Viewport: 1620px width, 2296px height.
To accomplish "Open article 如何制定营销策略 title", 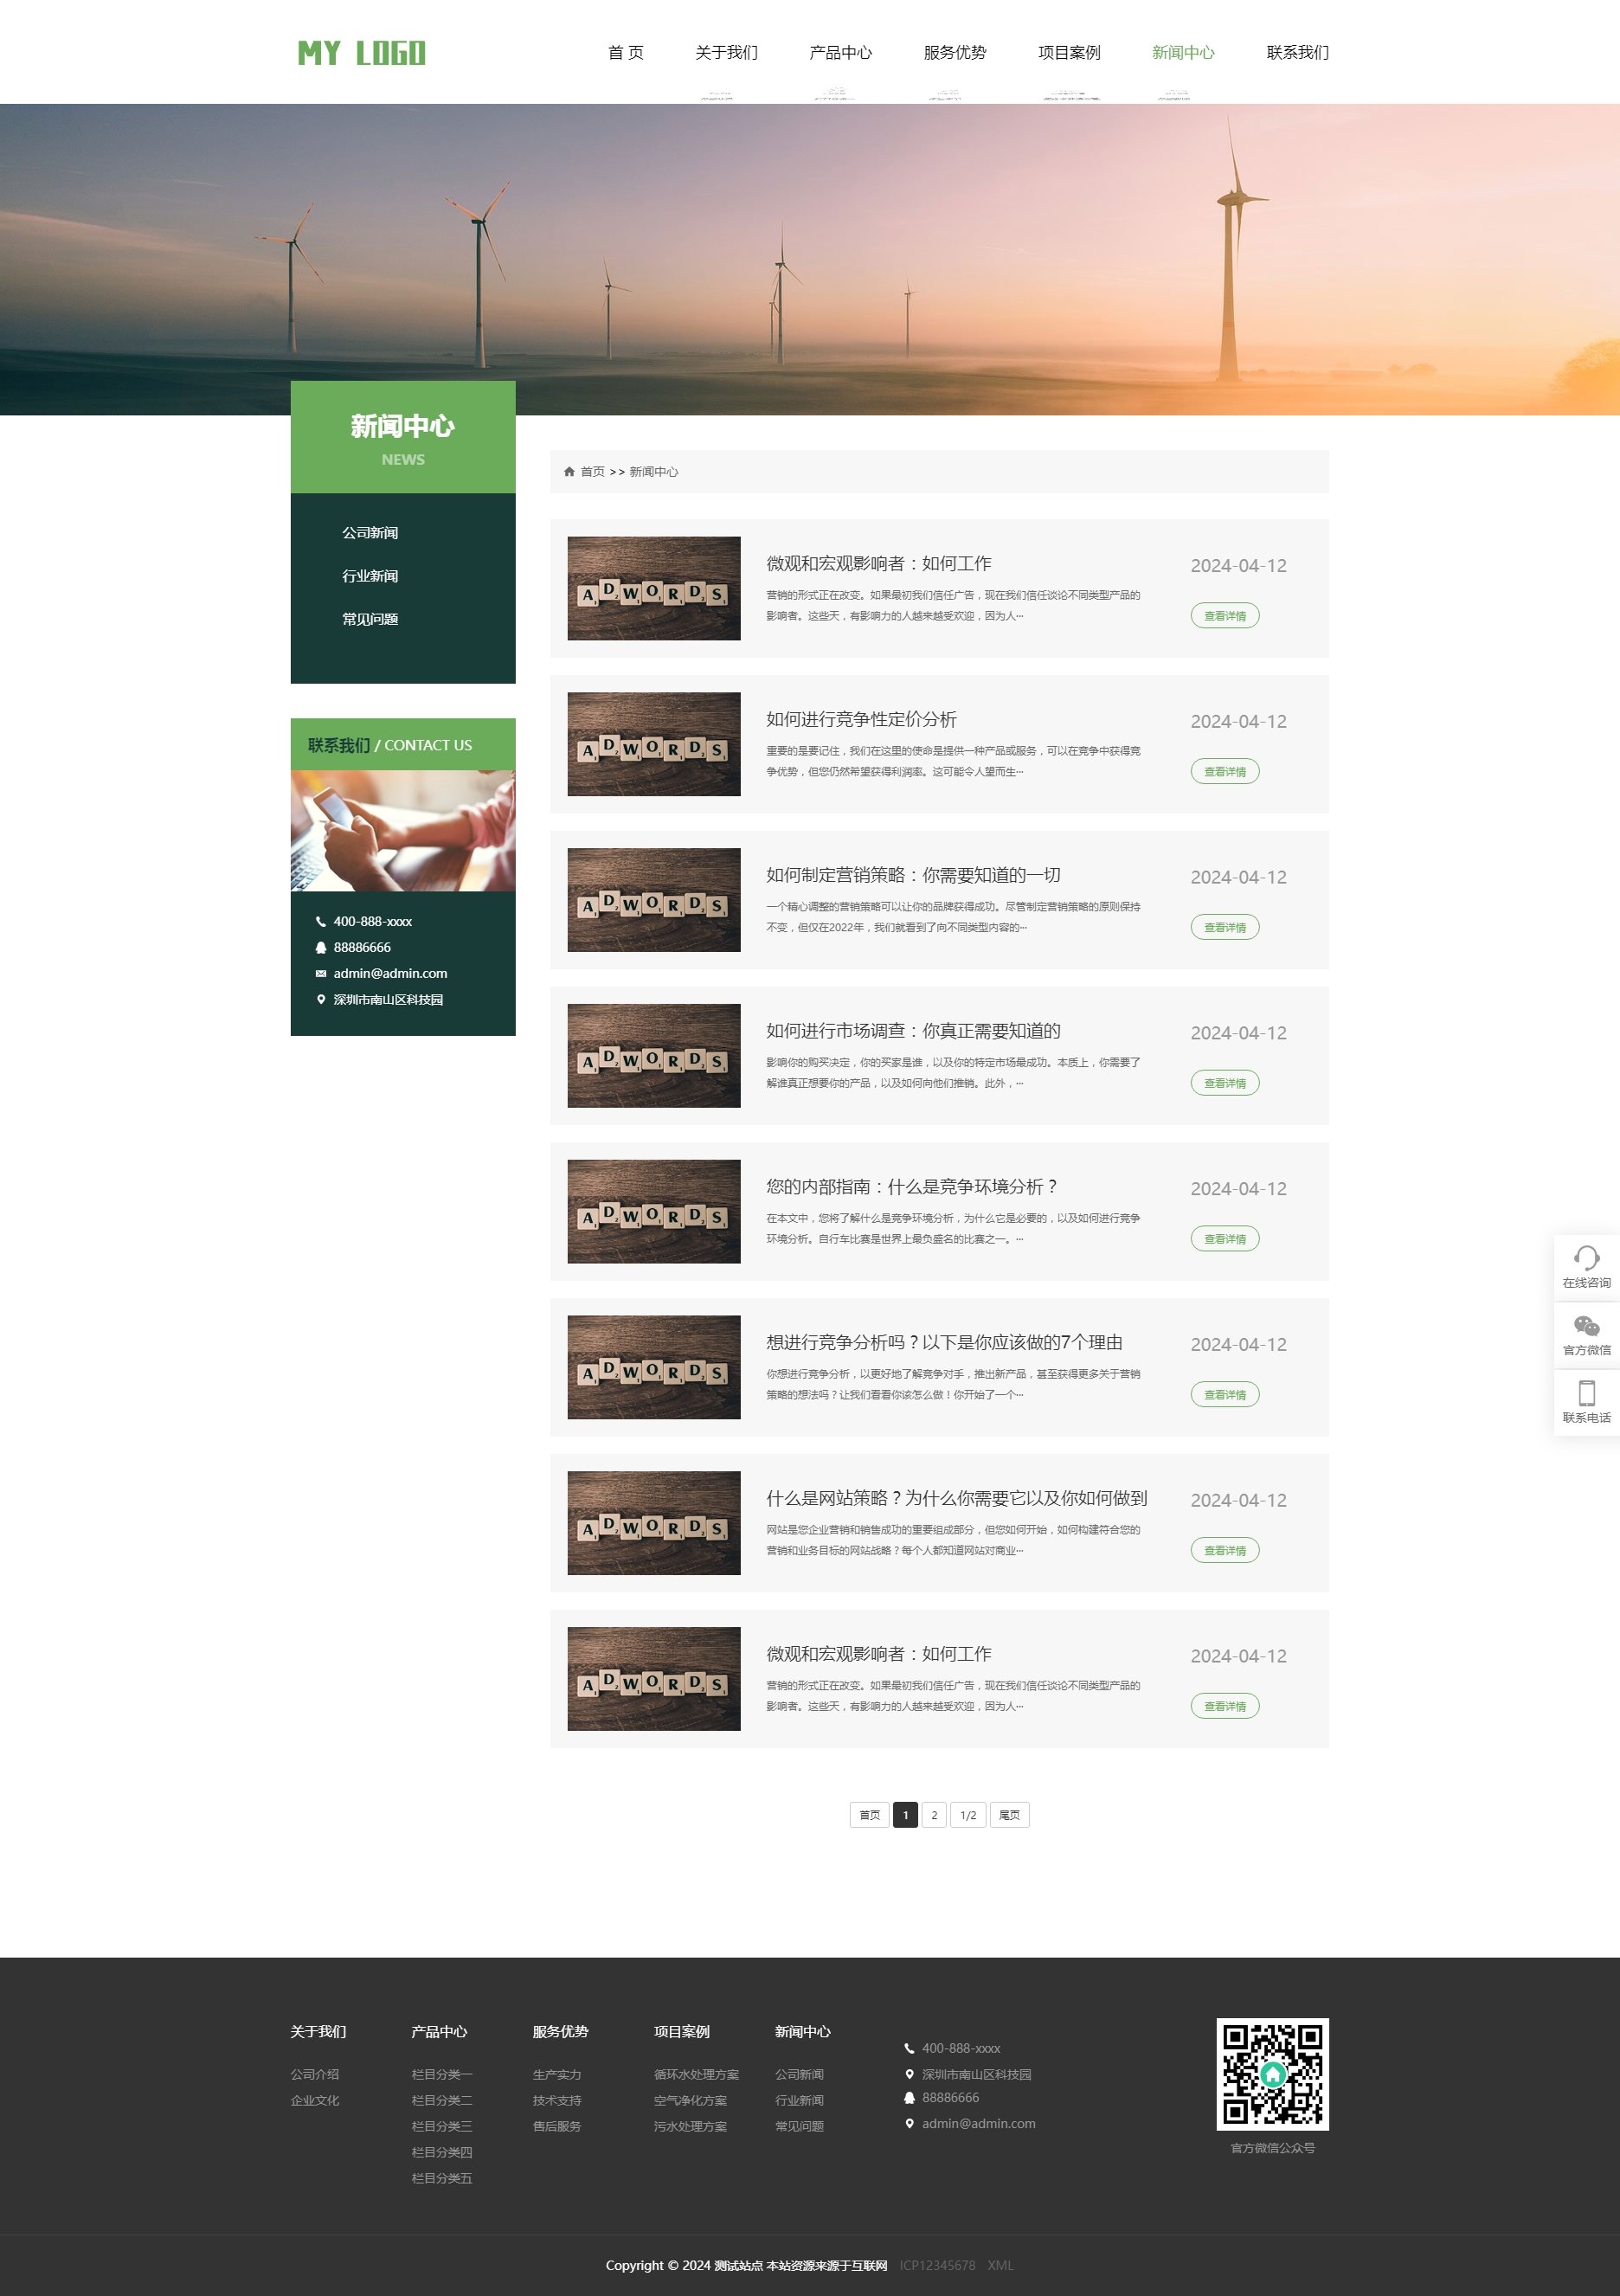I will [x=912, y=875].
